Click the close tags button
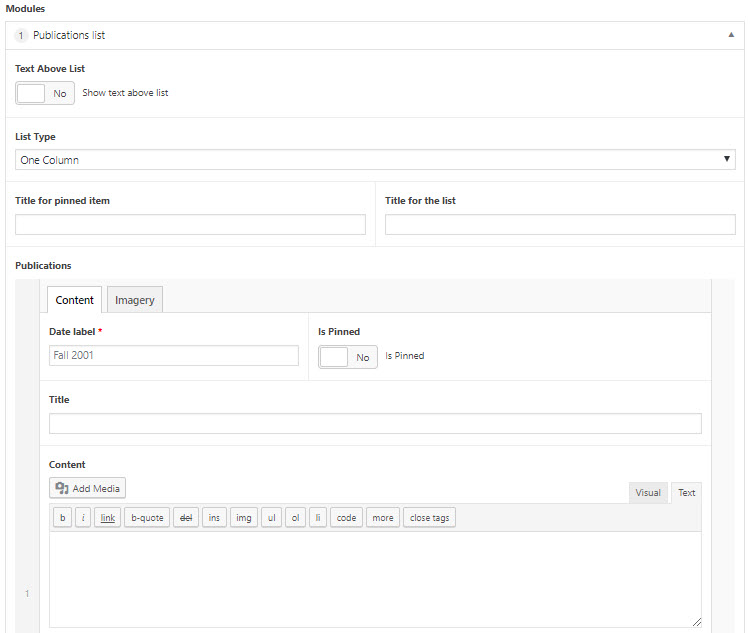The width and height of the screenshot is (750, 633). (x=429, y=518)
